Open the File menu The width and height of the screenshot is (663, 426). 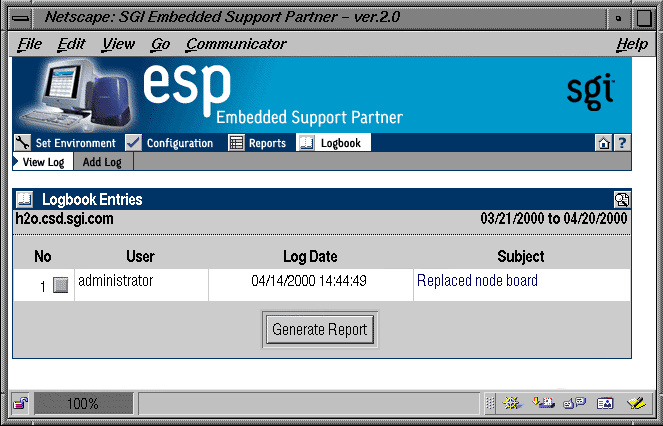coord(30,44)
